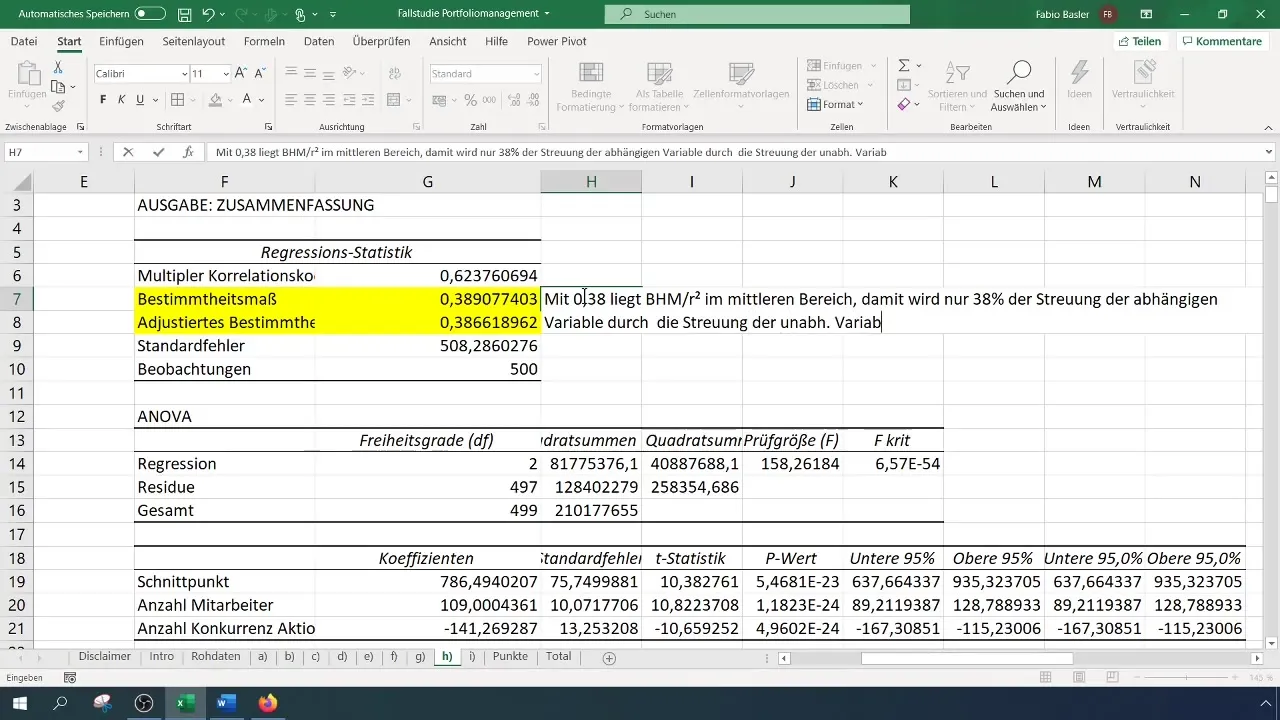Select sheet tab Total

[x=558, y=657]
